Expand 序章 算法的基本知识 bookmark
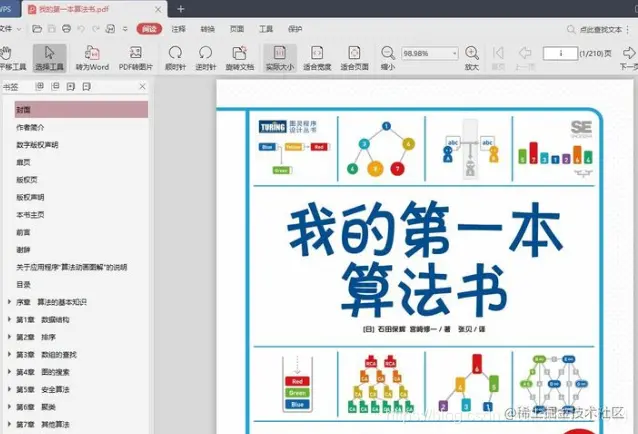The height and width of the screenshot is (434, 638). click(9, 302)
